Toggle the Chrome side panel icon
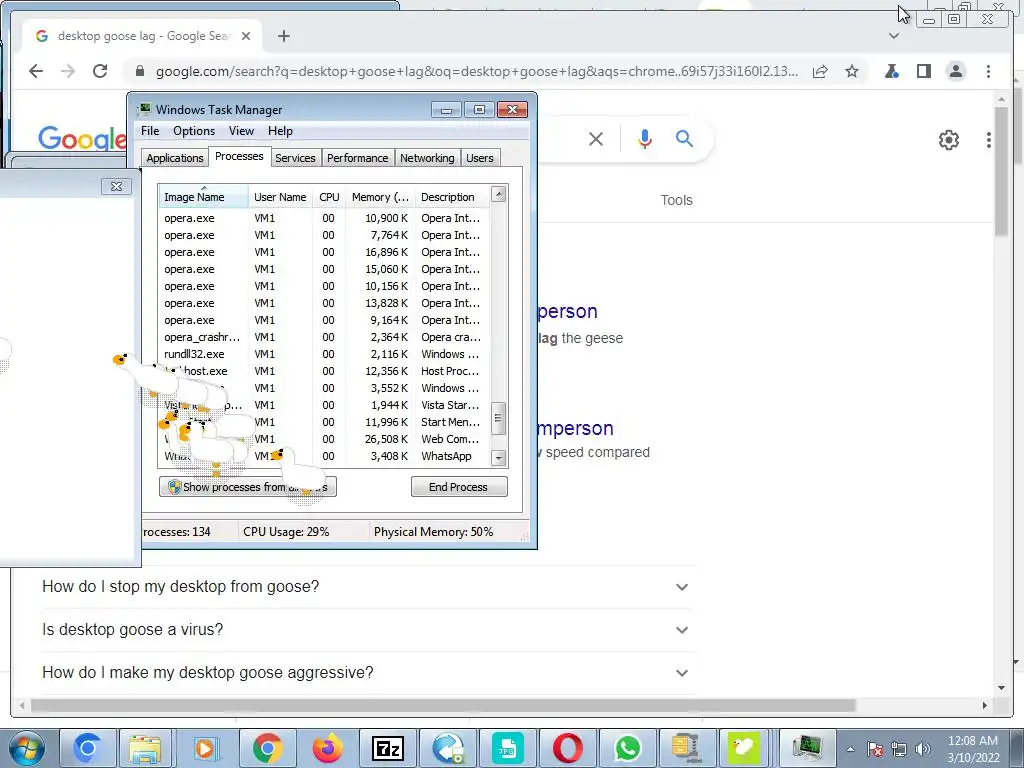This screenshot has height=768, width=1024. 923,71
